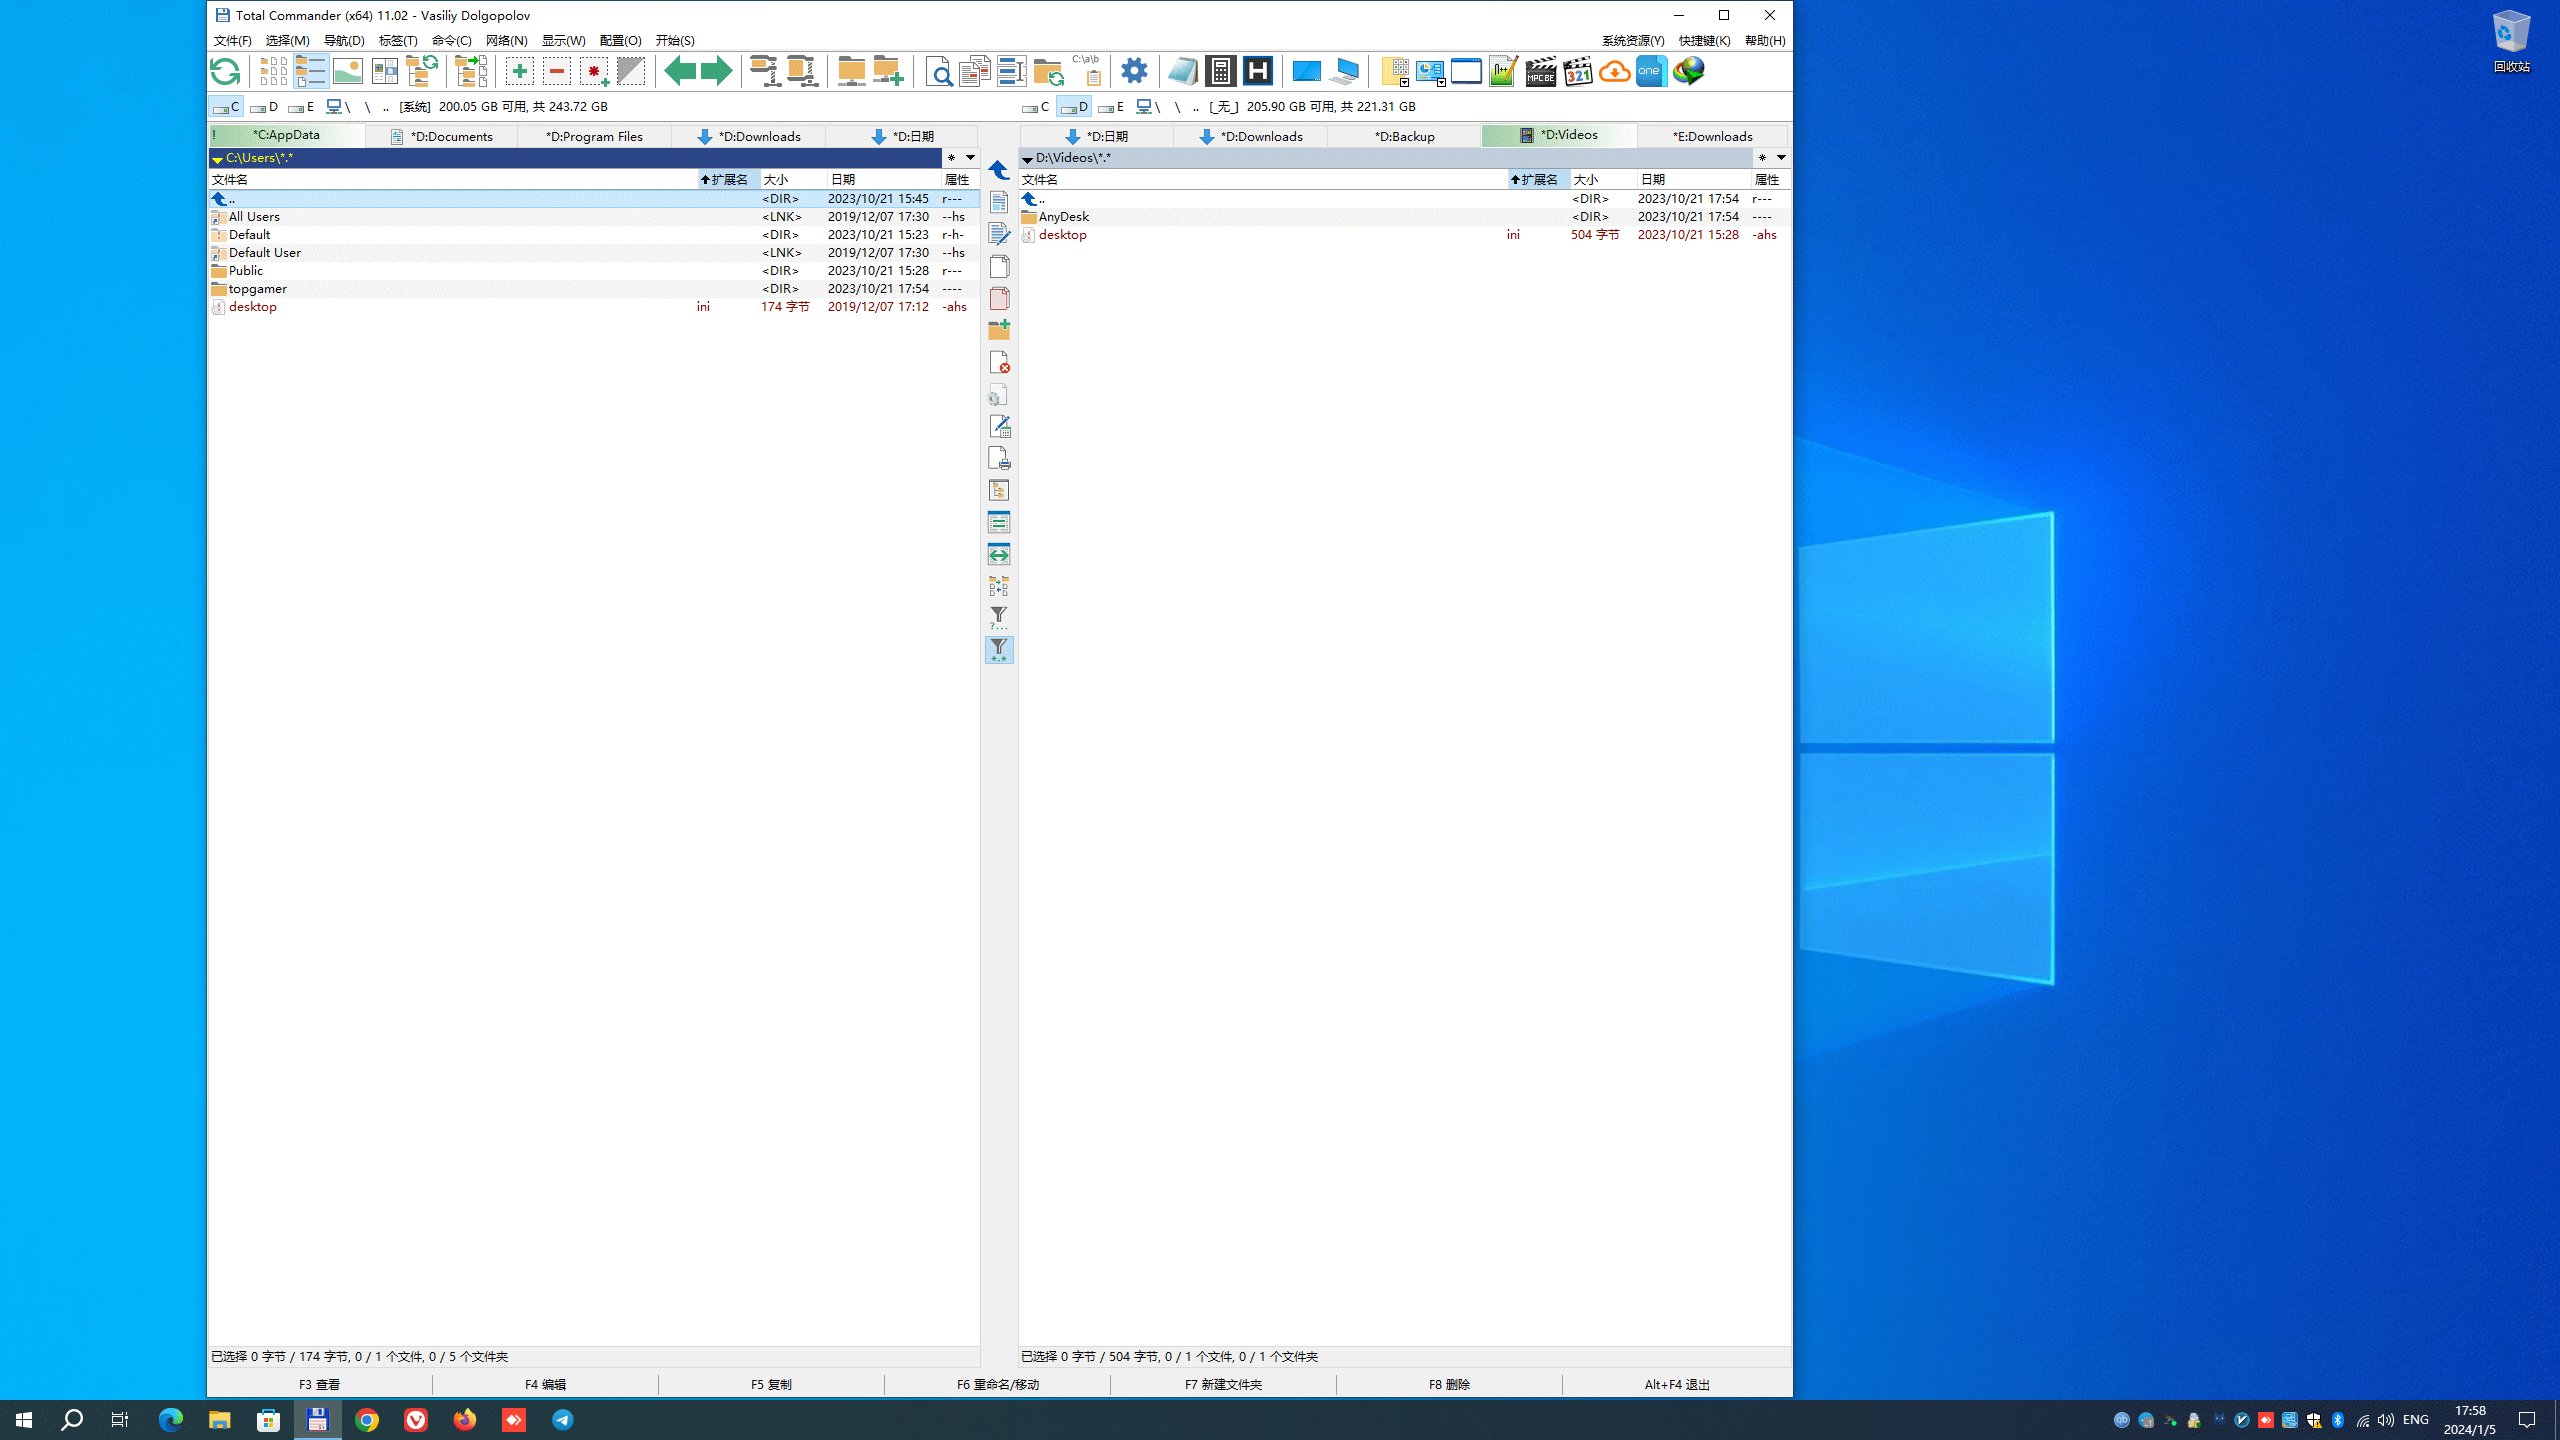This screenshot has width=2560, height=1440.
Task: Open the search files magnifier icon
Action: tap(938, 71)
